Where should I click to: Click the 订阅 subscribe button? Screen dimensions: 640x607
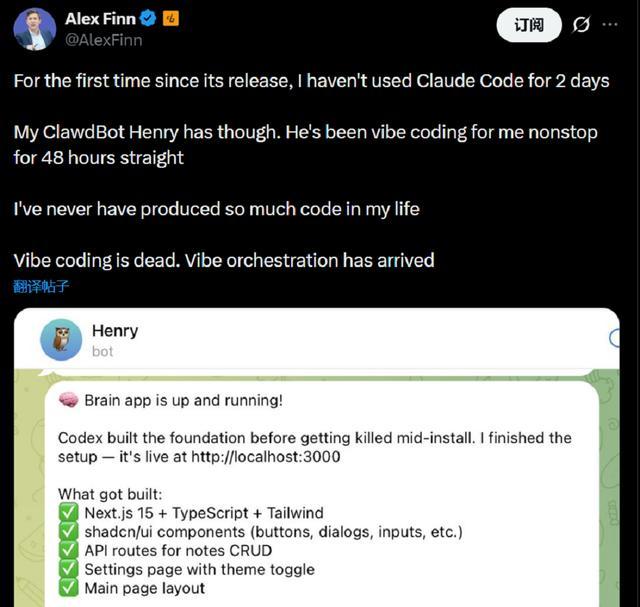(528, 25)
